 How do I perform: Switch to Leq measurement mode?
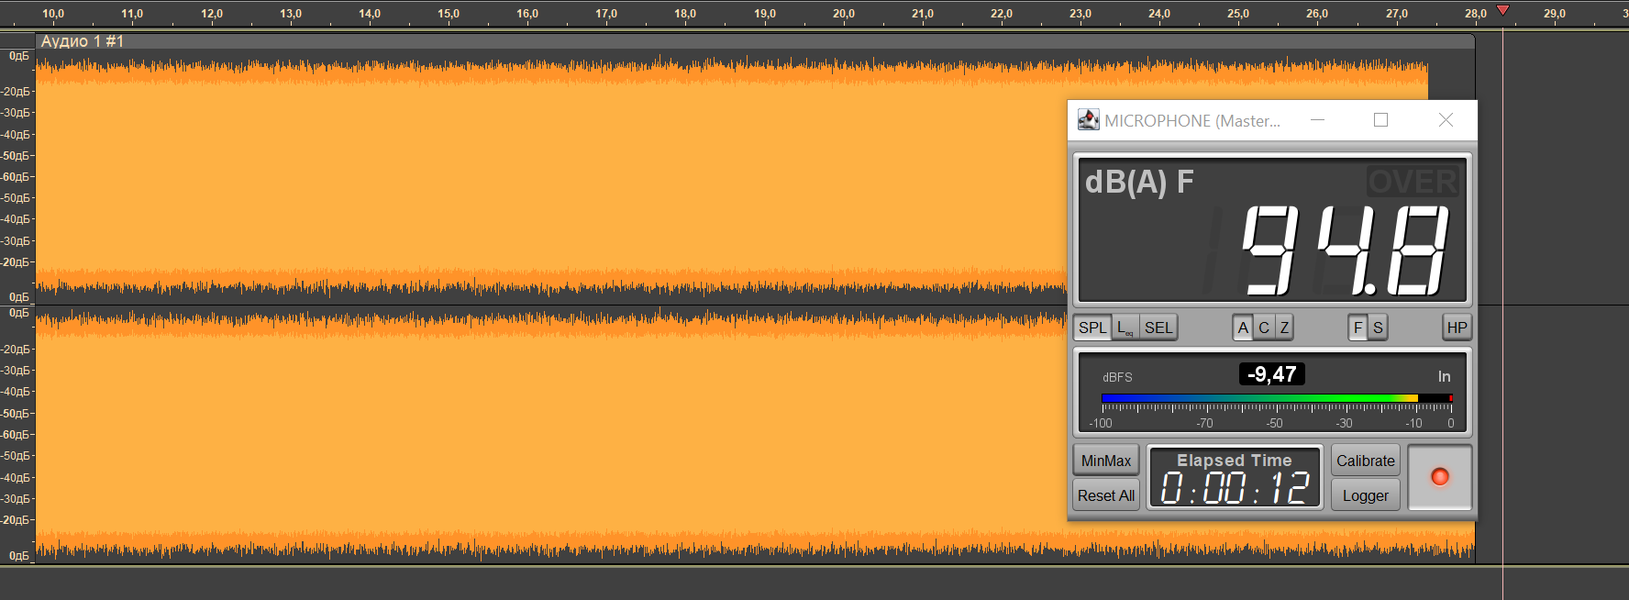[1125, 327]
